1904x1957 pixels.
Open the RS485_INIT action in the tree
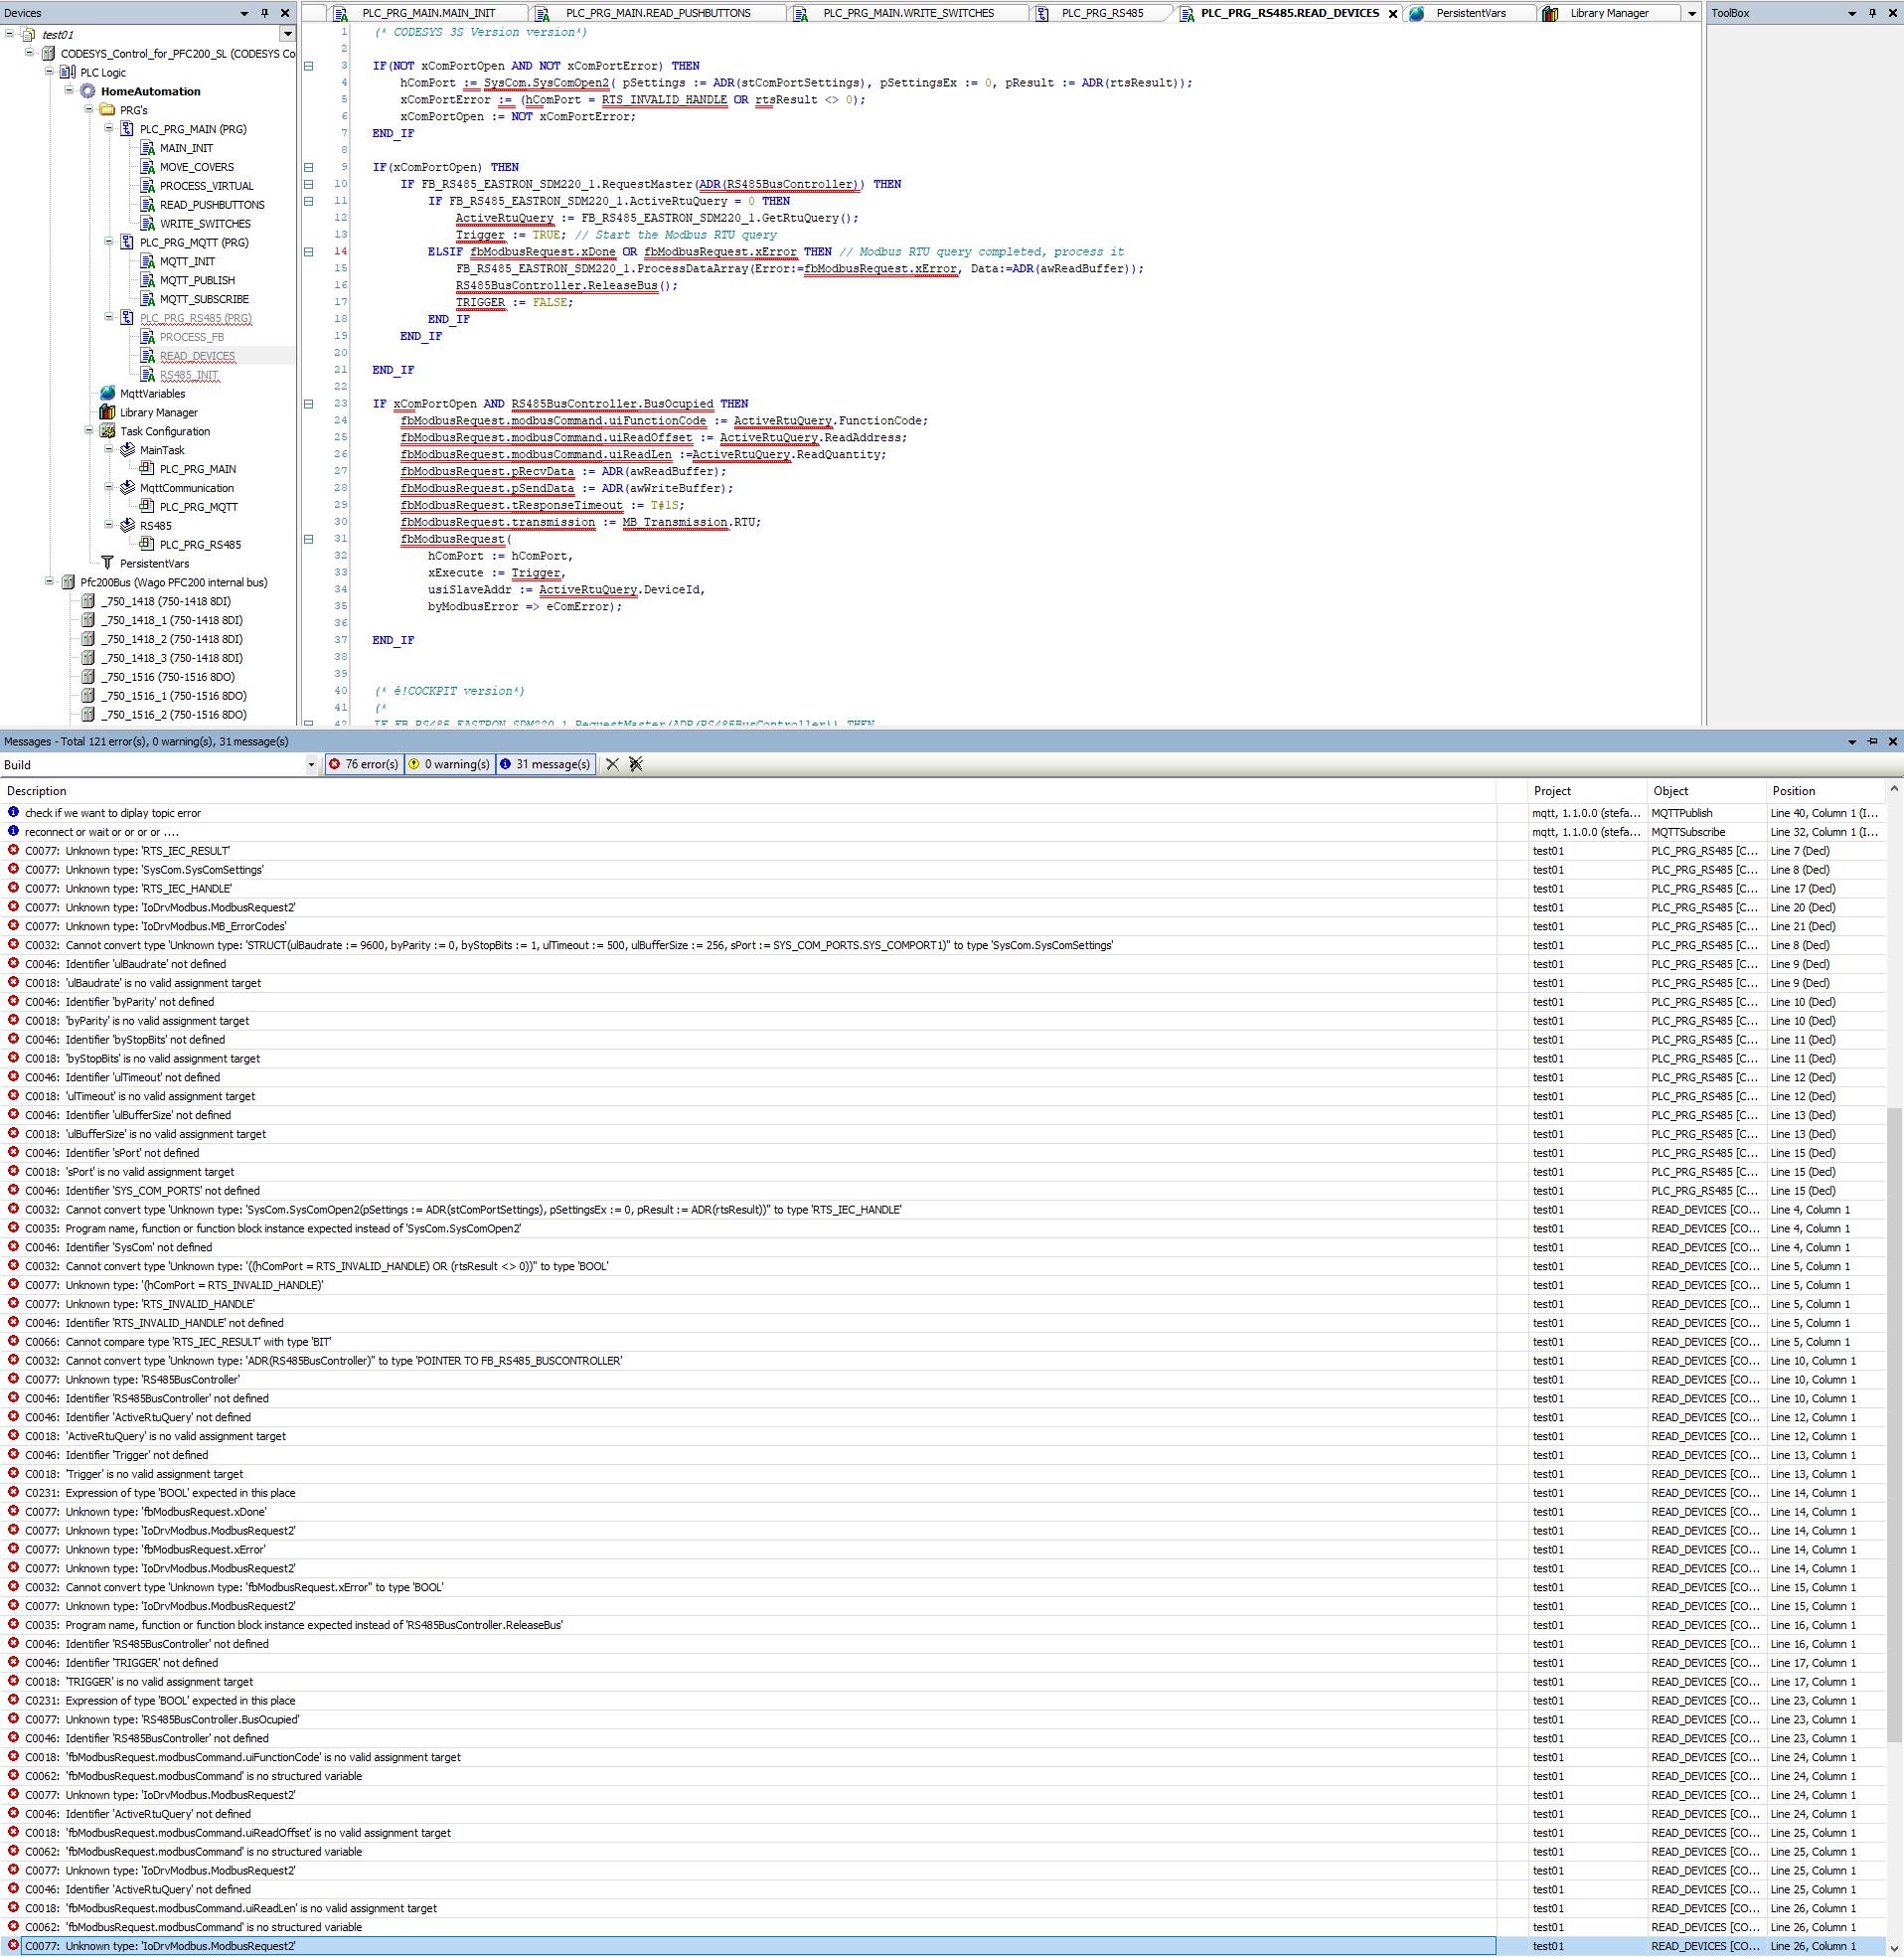(x=189, y=374)
